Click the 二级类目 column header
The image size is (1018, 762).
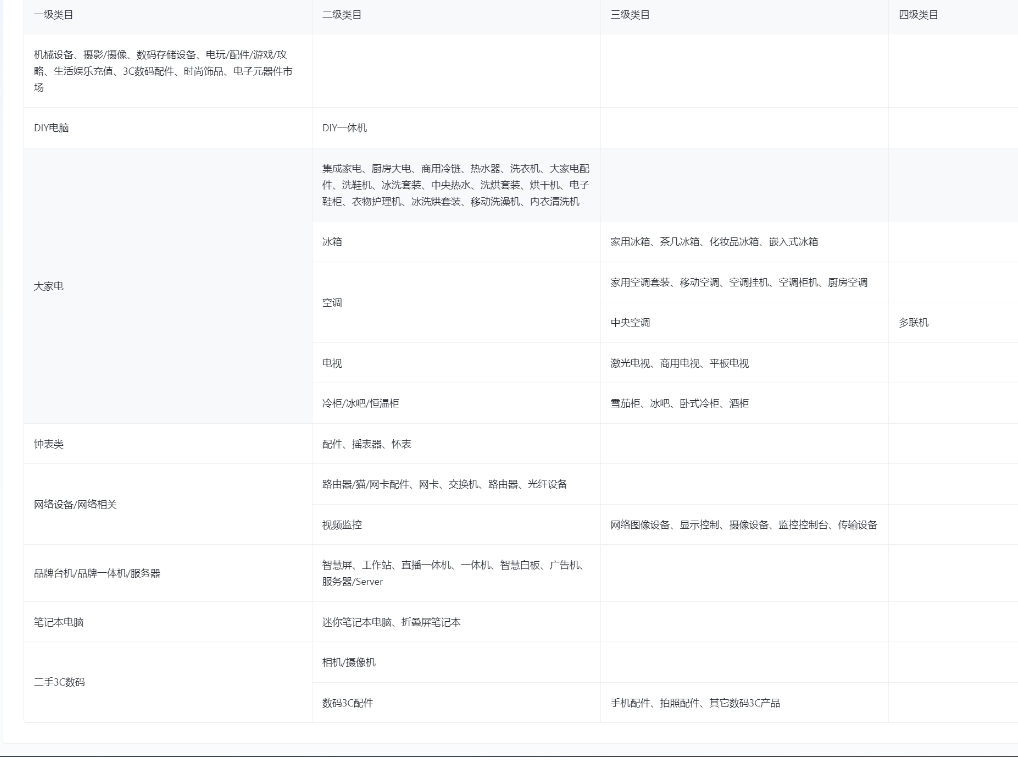[342, 15]
